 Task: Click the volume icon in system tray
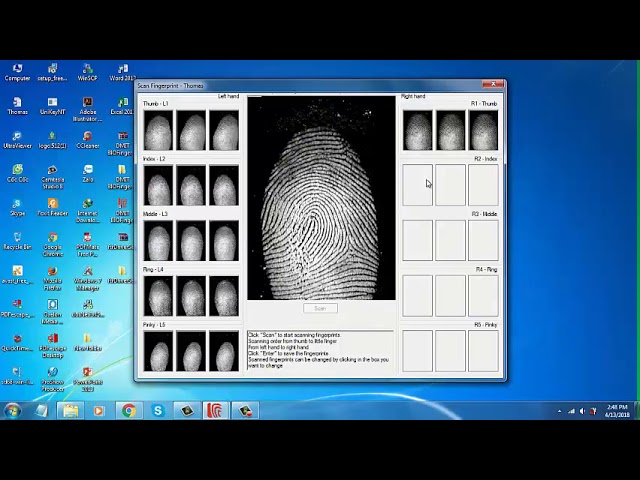[x=582, y=411]
